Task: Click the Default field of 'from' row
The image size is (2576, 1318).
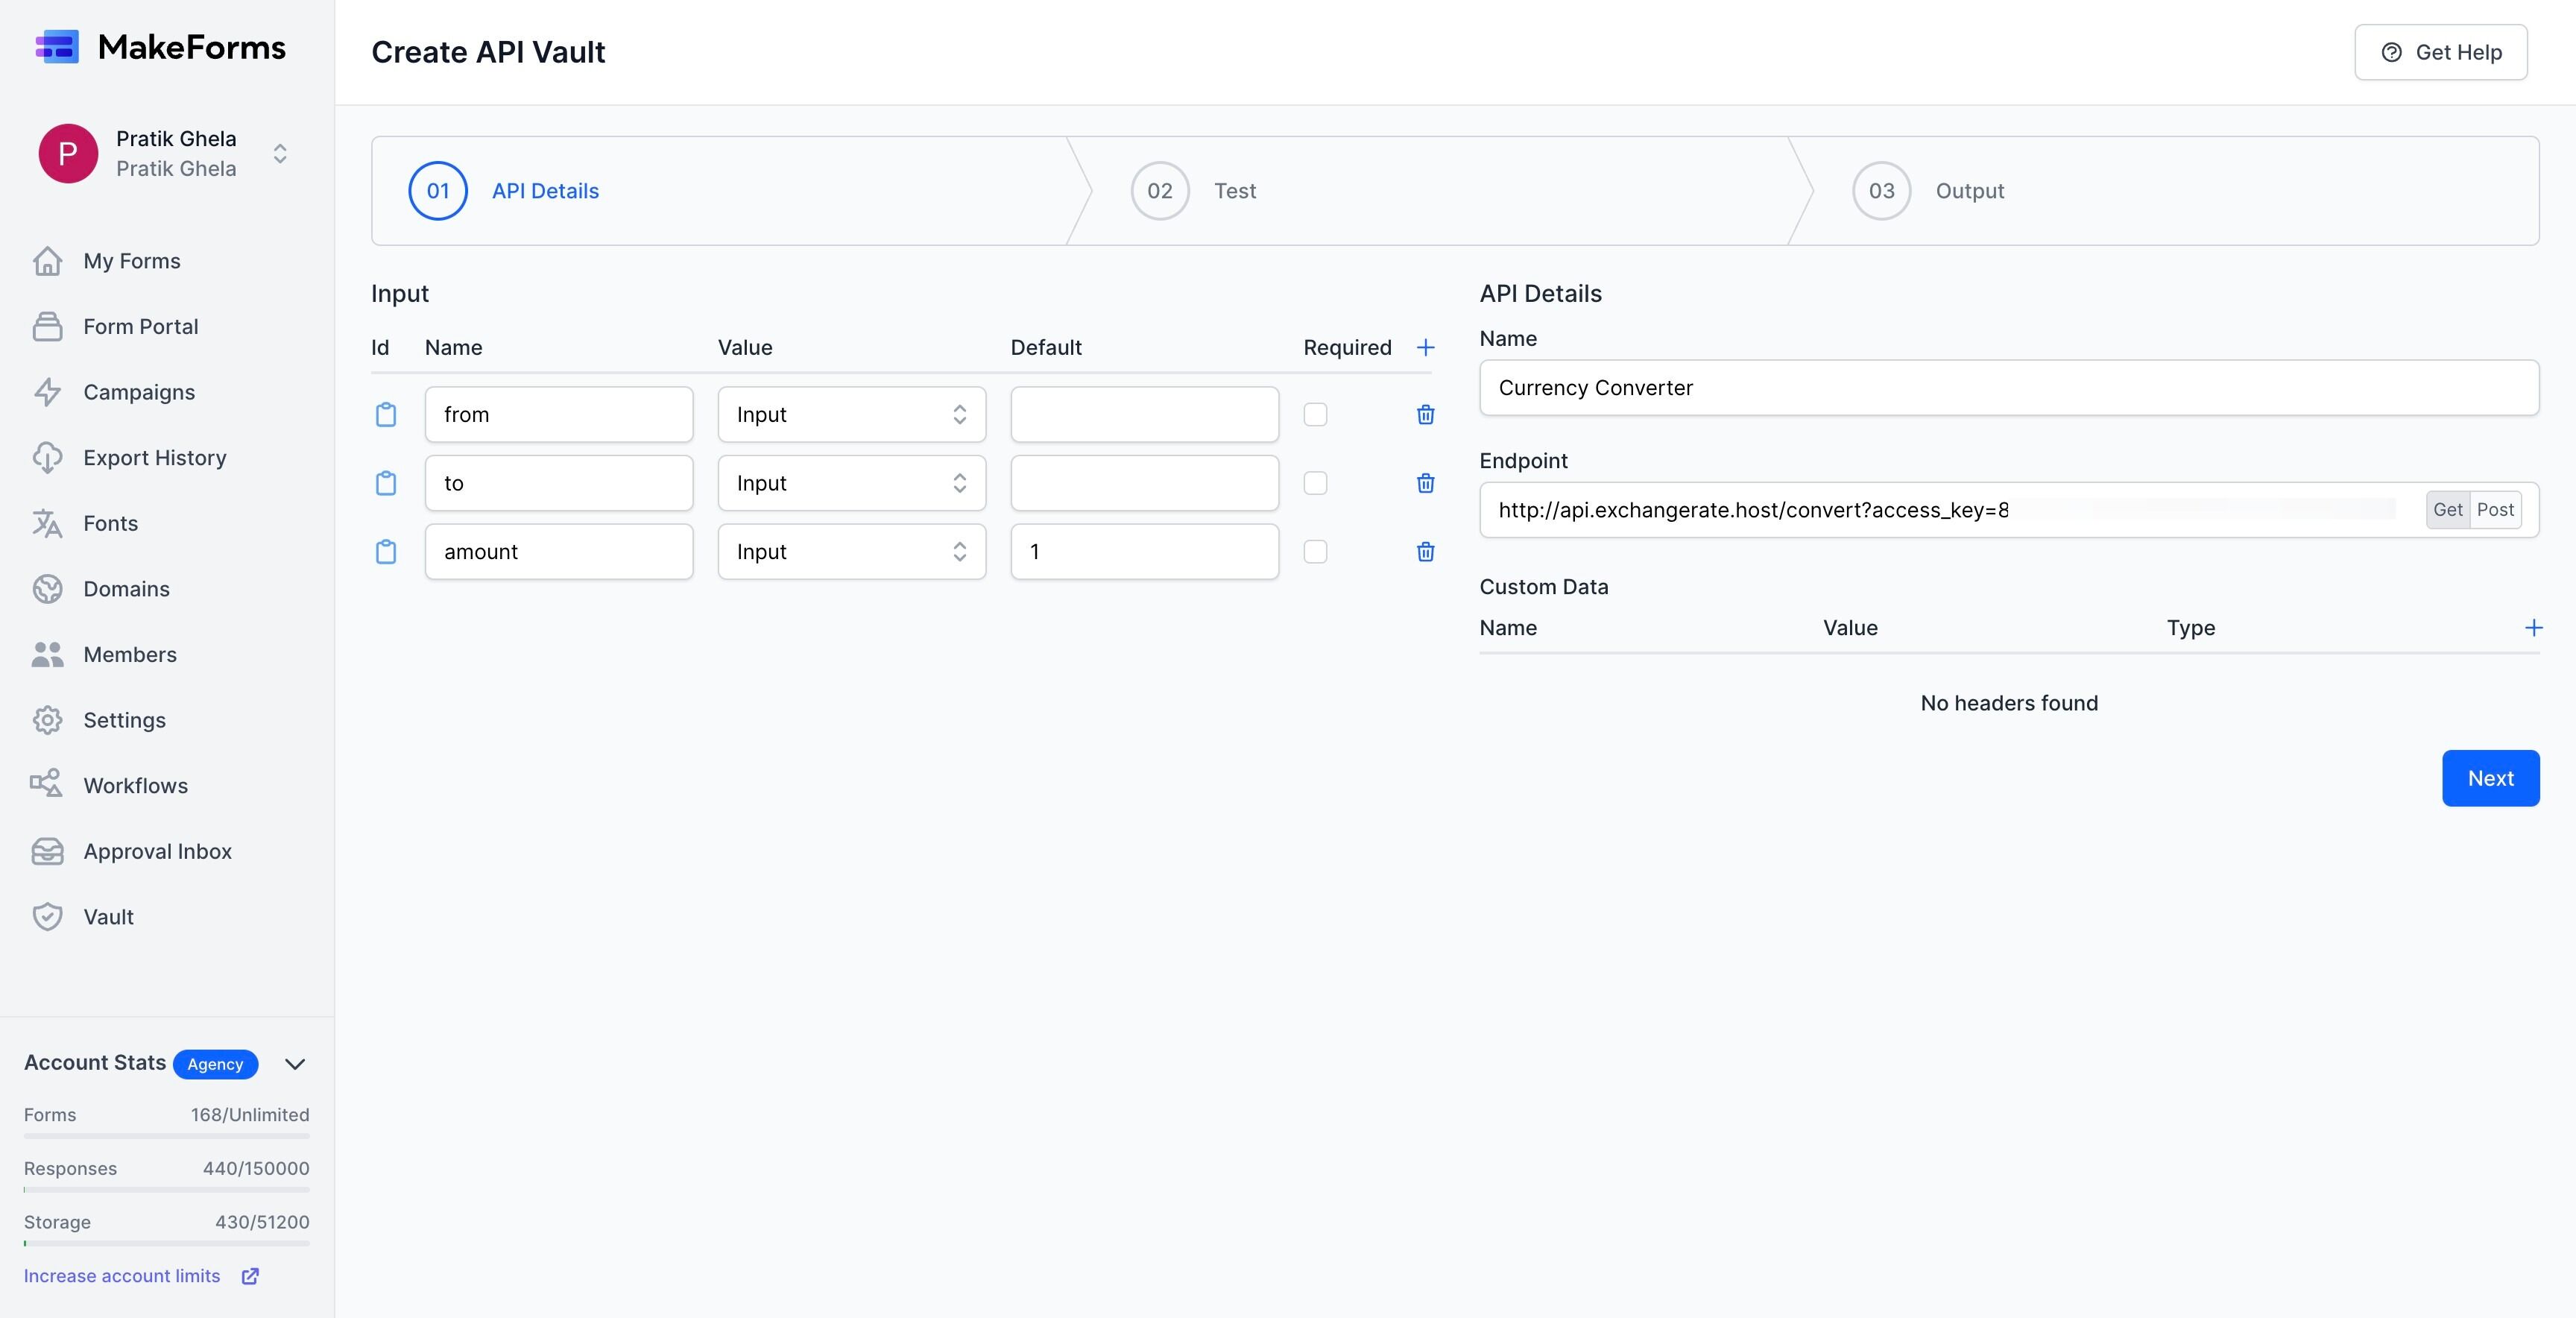Action: [x=1144, y=414]
